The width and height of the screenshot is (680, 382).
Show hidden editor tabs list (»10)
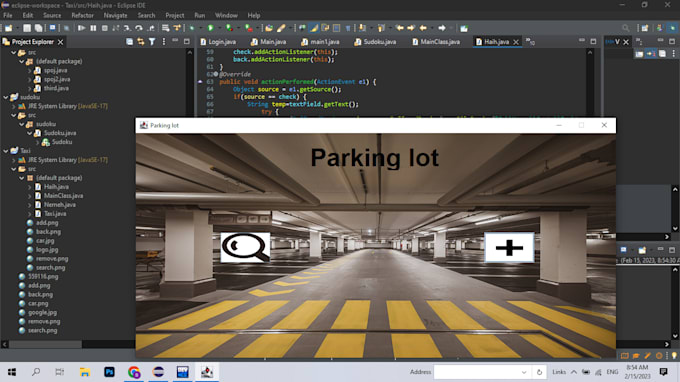(x=530, y=42)
